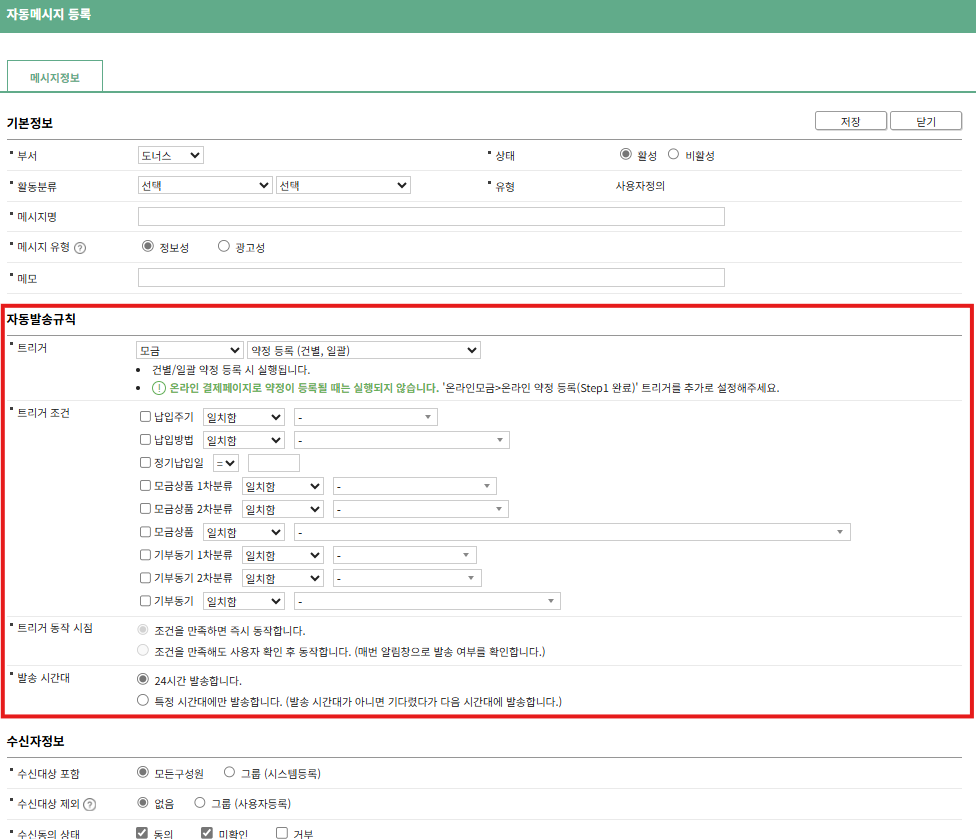976x839 pixels.
Task: Open 기부동기 1차분류 value dropdown
Action: (x=405, y=555)
